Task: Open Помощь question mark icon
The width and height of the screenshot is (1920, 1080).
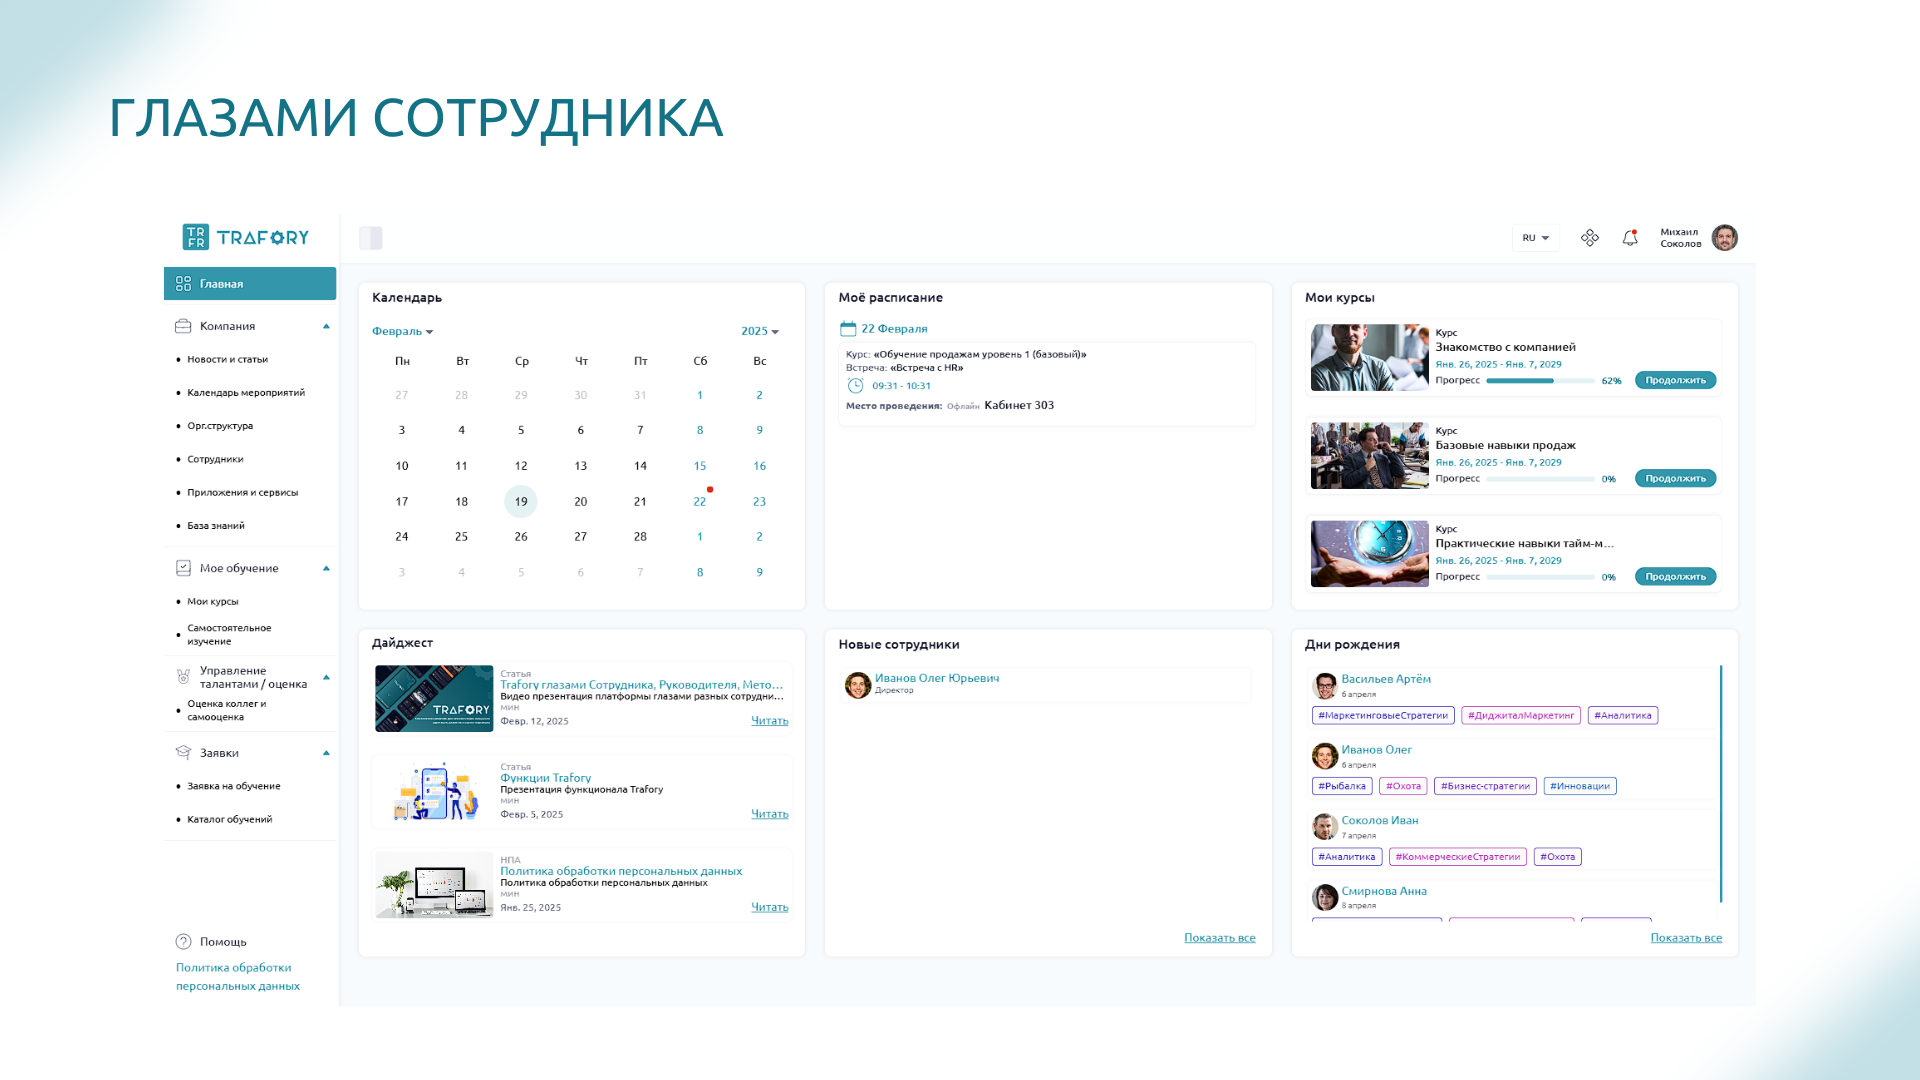Action: [183, 942]
